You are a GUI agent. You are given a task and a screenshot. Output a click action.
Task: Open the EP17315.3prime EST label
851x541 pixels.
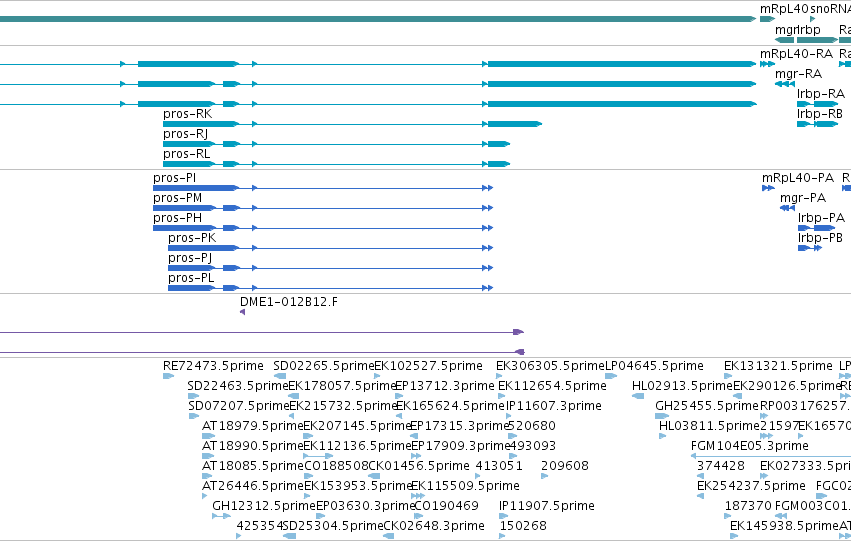460,427
